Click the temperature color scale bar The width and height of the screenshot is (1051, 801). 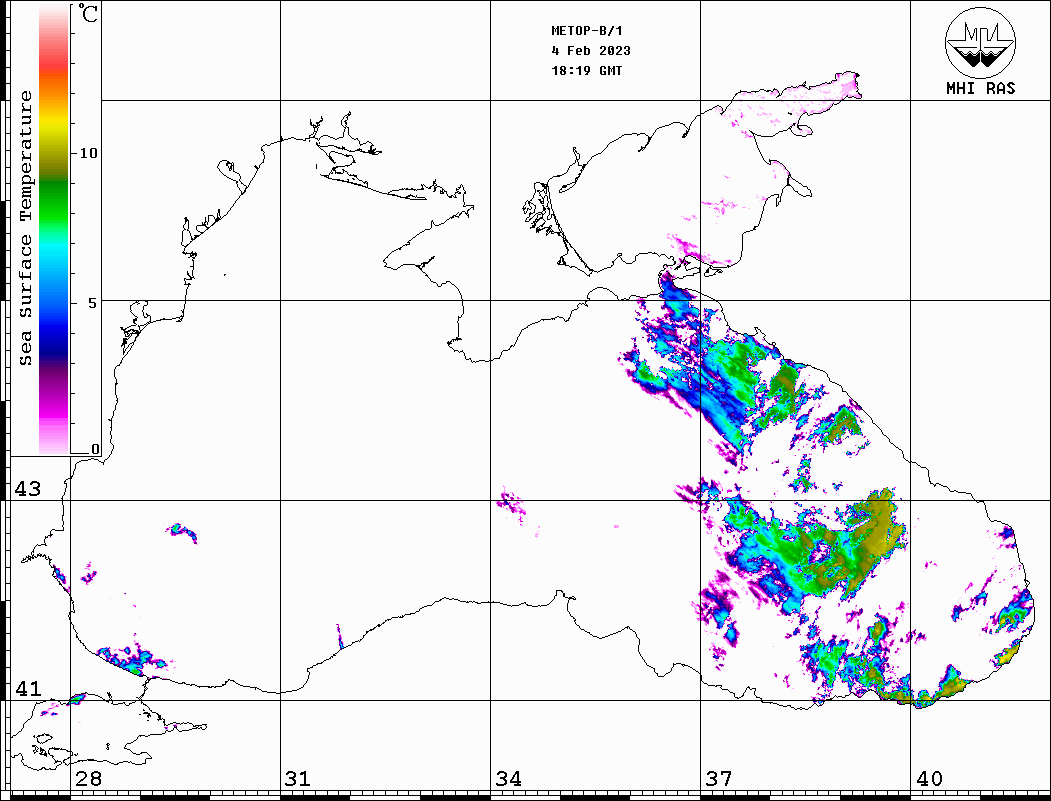point(54,229)
